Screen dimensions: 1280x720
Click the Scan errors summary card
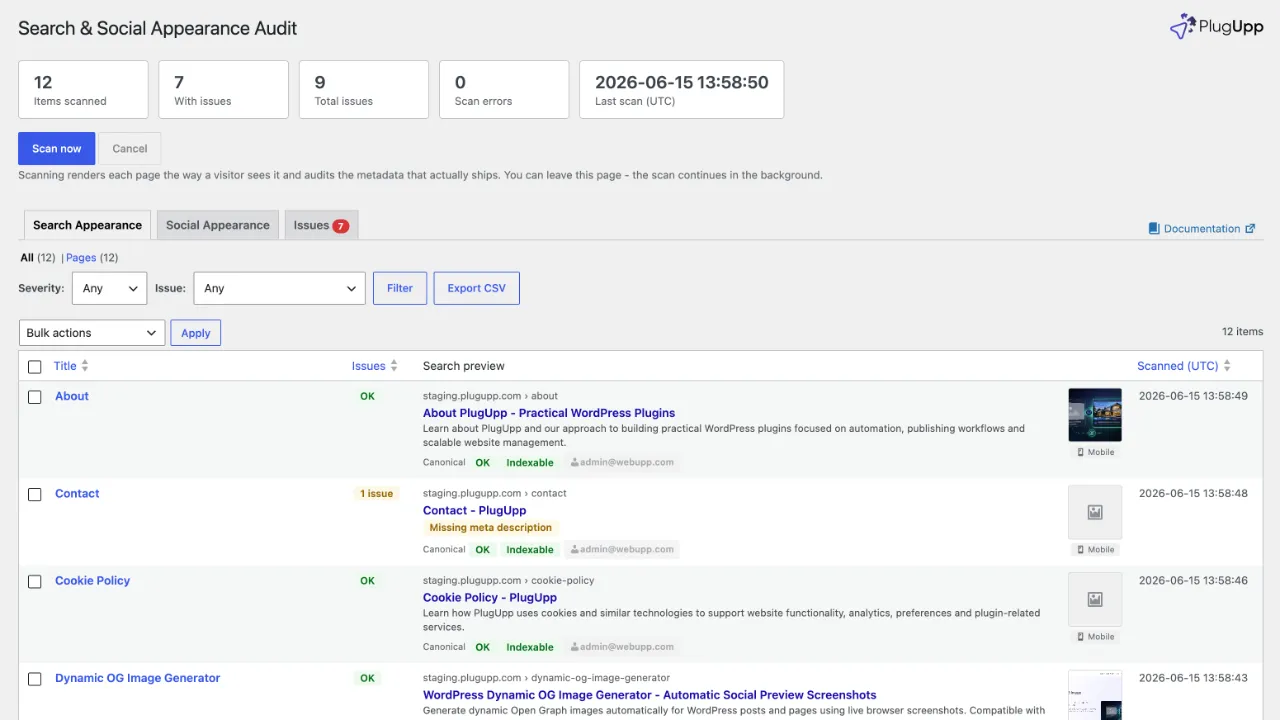coord(504,90)
